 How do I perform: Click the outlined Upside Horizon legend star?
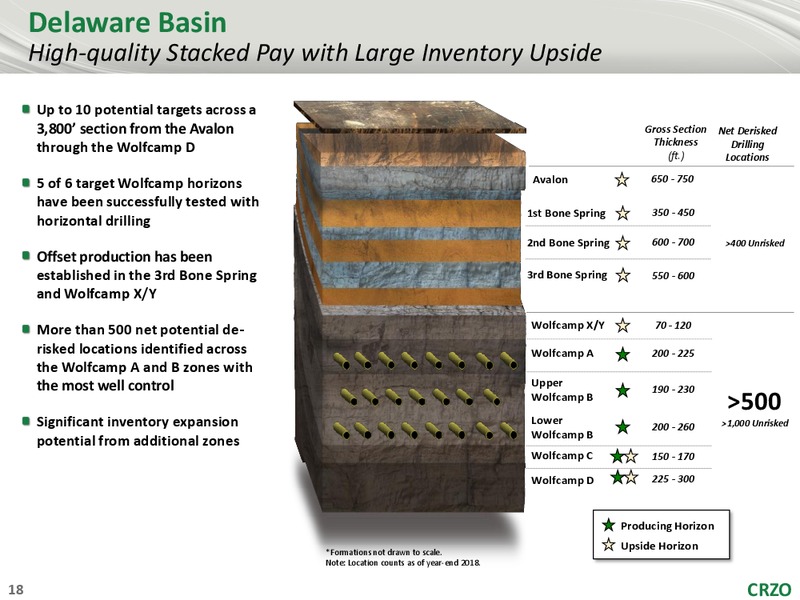click(x=608, y=545)
